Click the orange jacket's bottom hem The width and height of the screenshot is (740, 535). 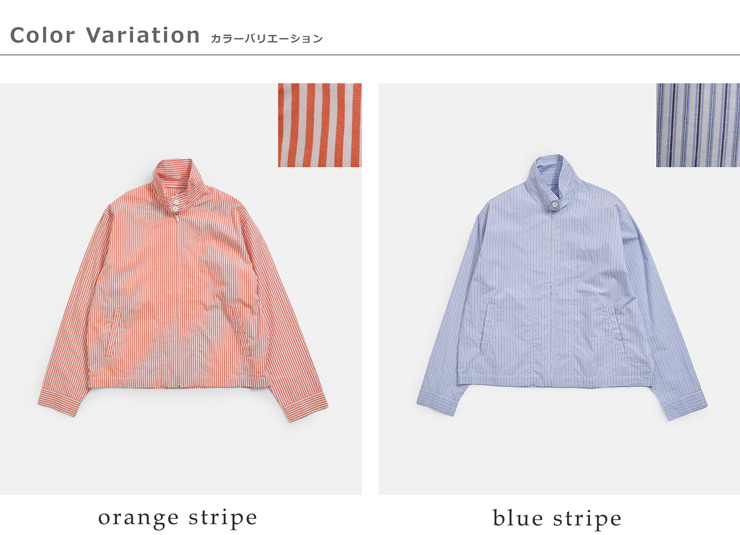tap(178, 382)
